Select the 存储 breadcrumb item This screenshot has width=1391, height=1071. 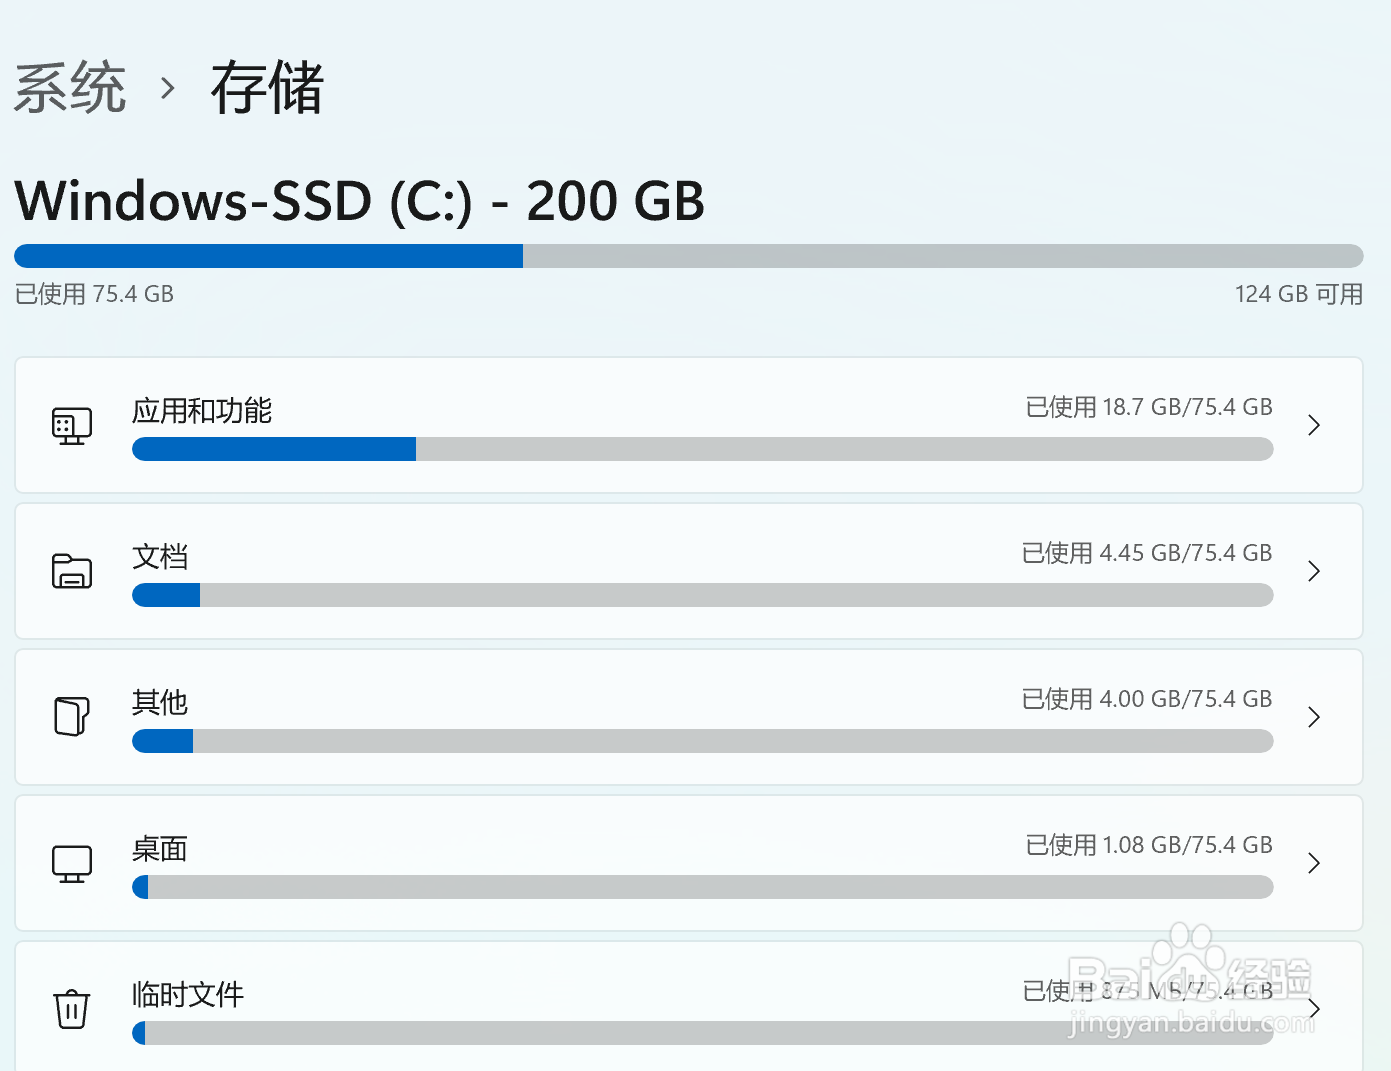[x=266, y=88]
